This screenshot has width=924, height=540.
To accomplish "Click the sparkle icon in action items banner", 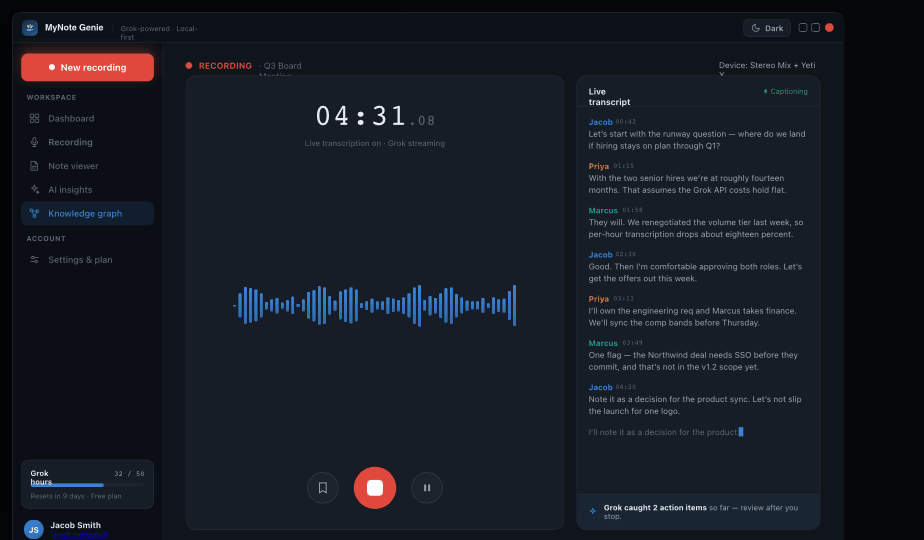I will (x=593, y=511).
